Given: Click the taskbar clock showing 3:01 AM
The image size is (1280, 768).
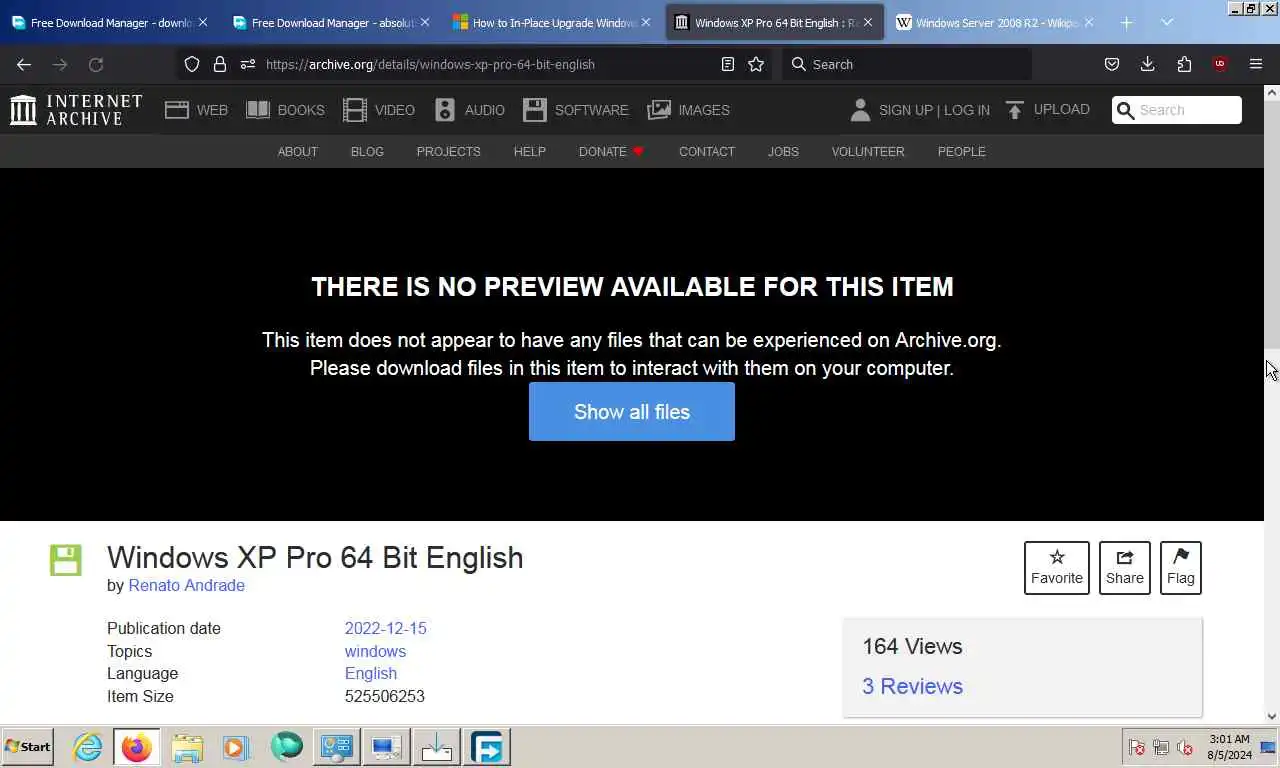Looking at the screenshot, I should point(1229,747).
